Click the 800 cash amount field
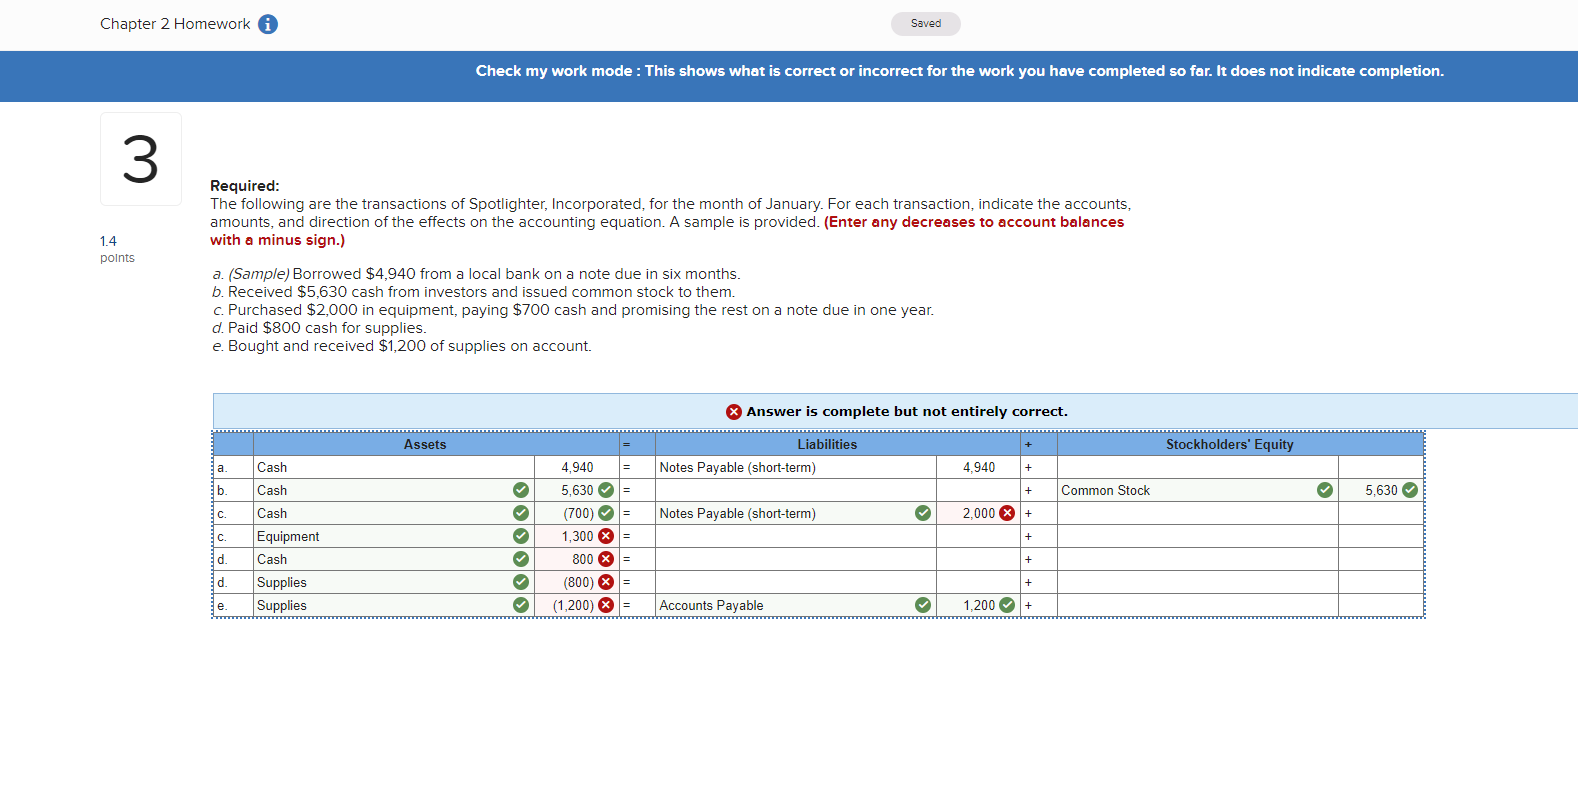This screenshot has height=785, width=1578. (577, 559)
